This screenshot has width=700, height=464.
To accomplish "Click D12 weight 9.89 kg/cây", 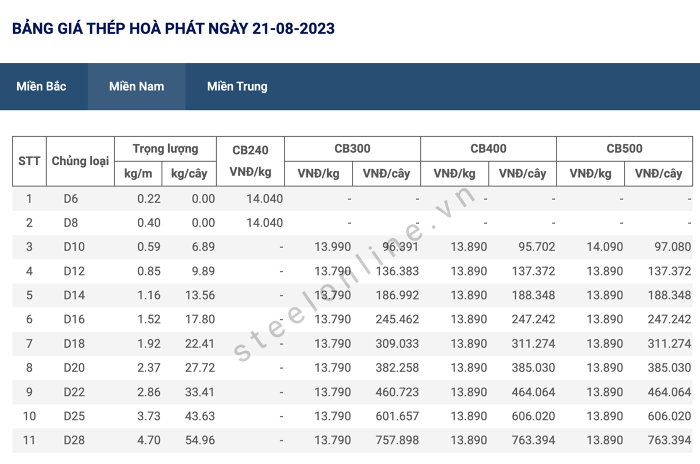I will point(203,271).
